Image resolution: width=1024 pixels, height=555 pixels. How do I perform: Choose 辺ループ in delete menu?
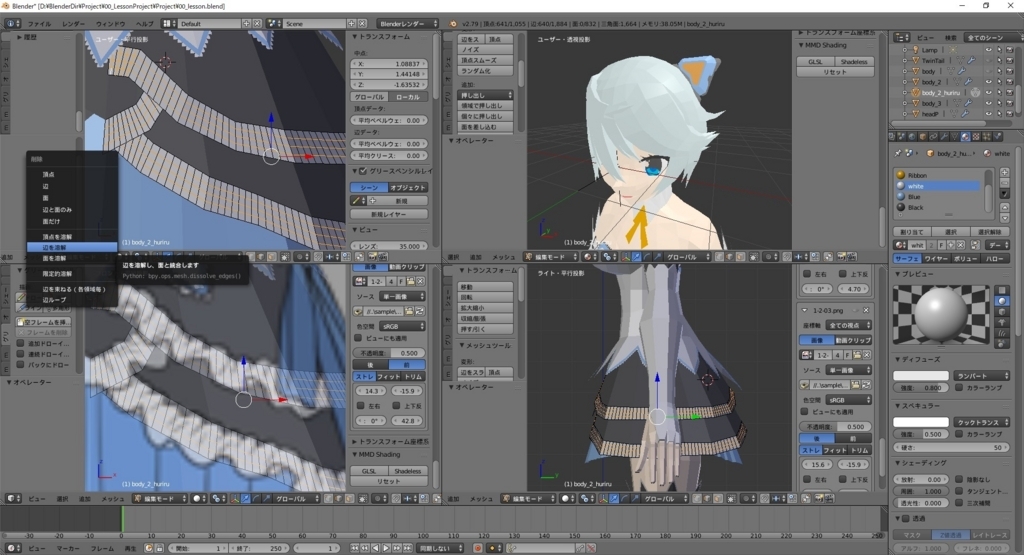pos(54,300)
